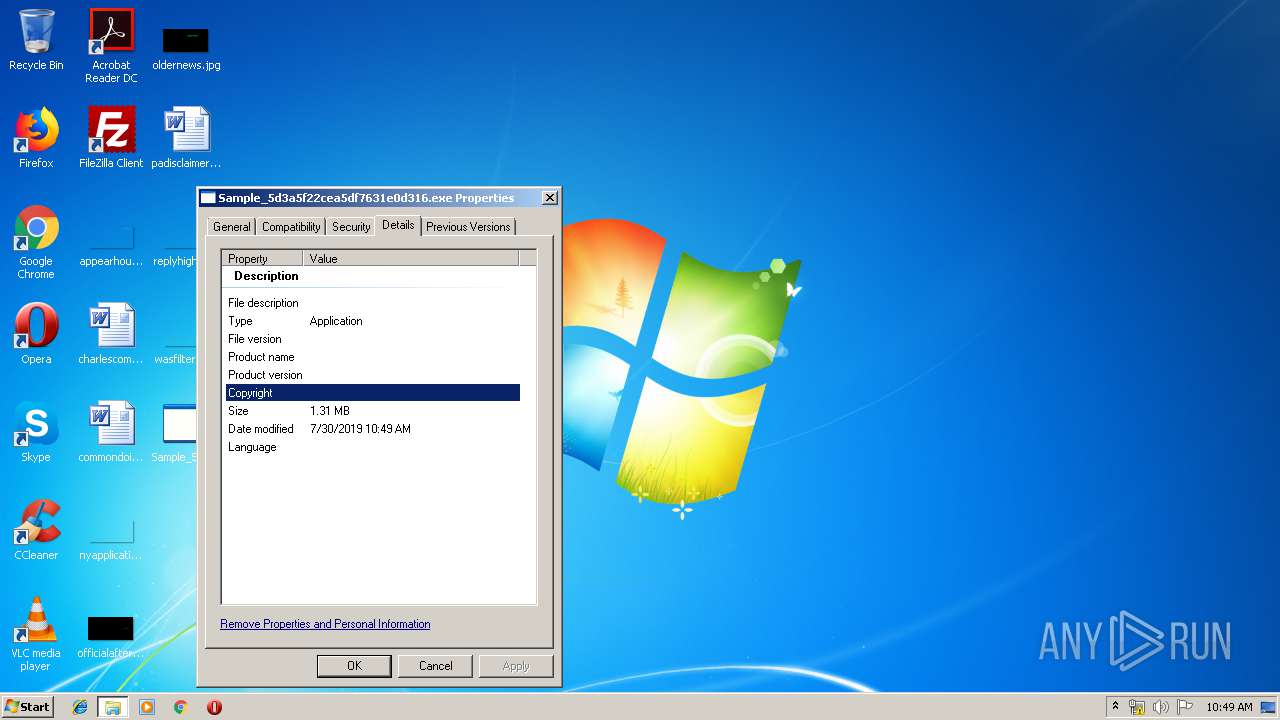This screenshot has width=1280, height=720.
Task: Select the File version row
Action: [x=373, y=339]
